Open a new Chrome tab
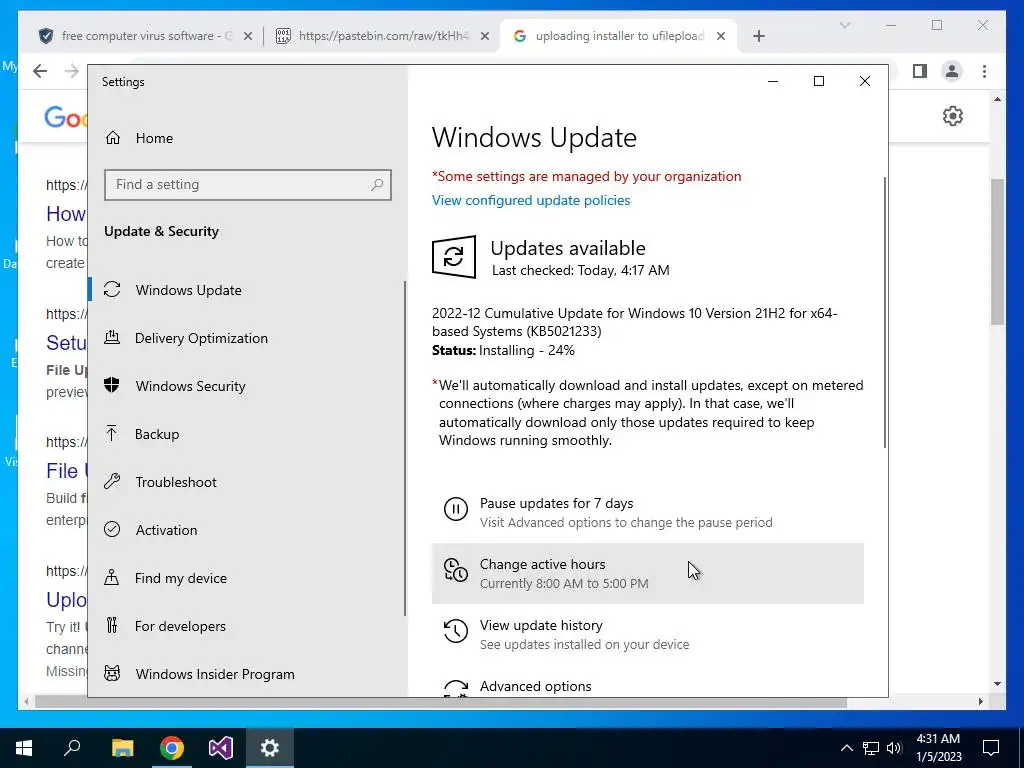1024x768 pixels. (x=758, y=37)
